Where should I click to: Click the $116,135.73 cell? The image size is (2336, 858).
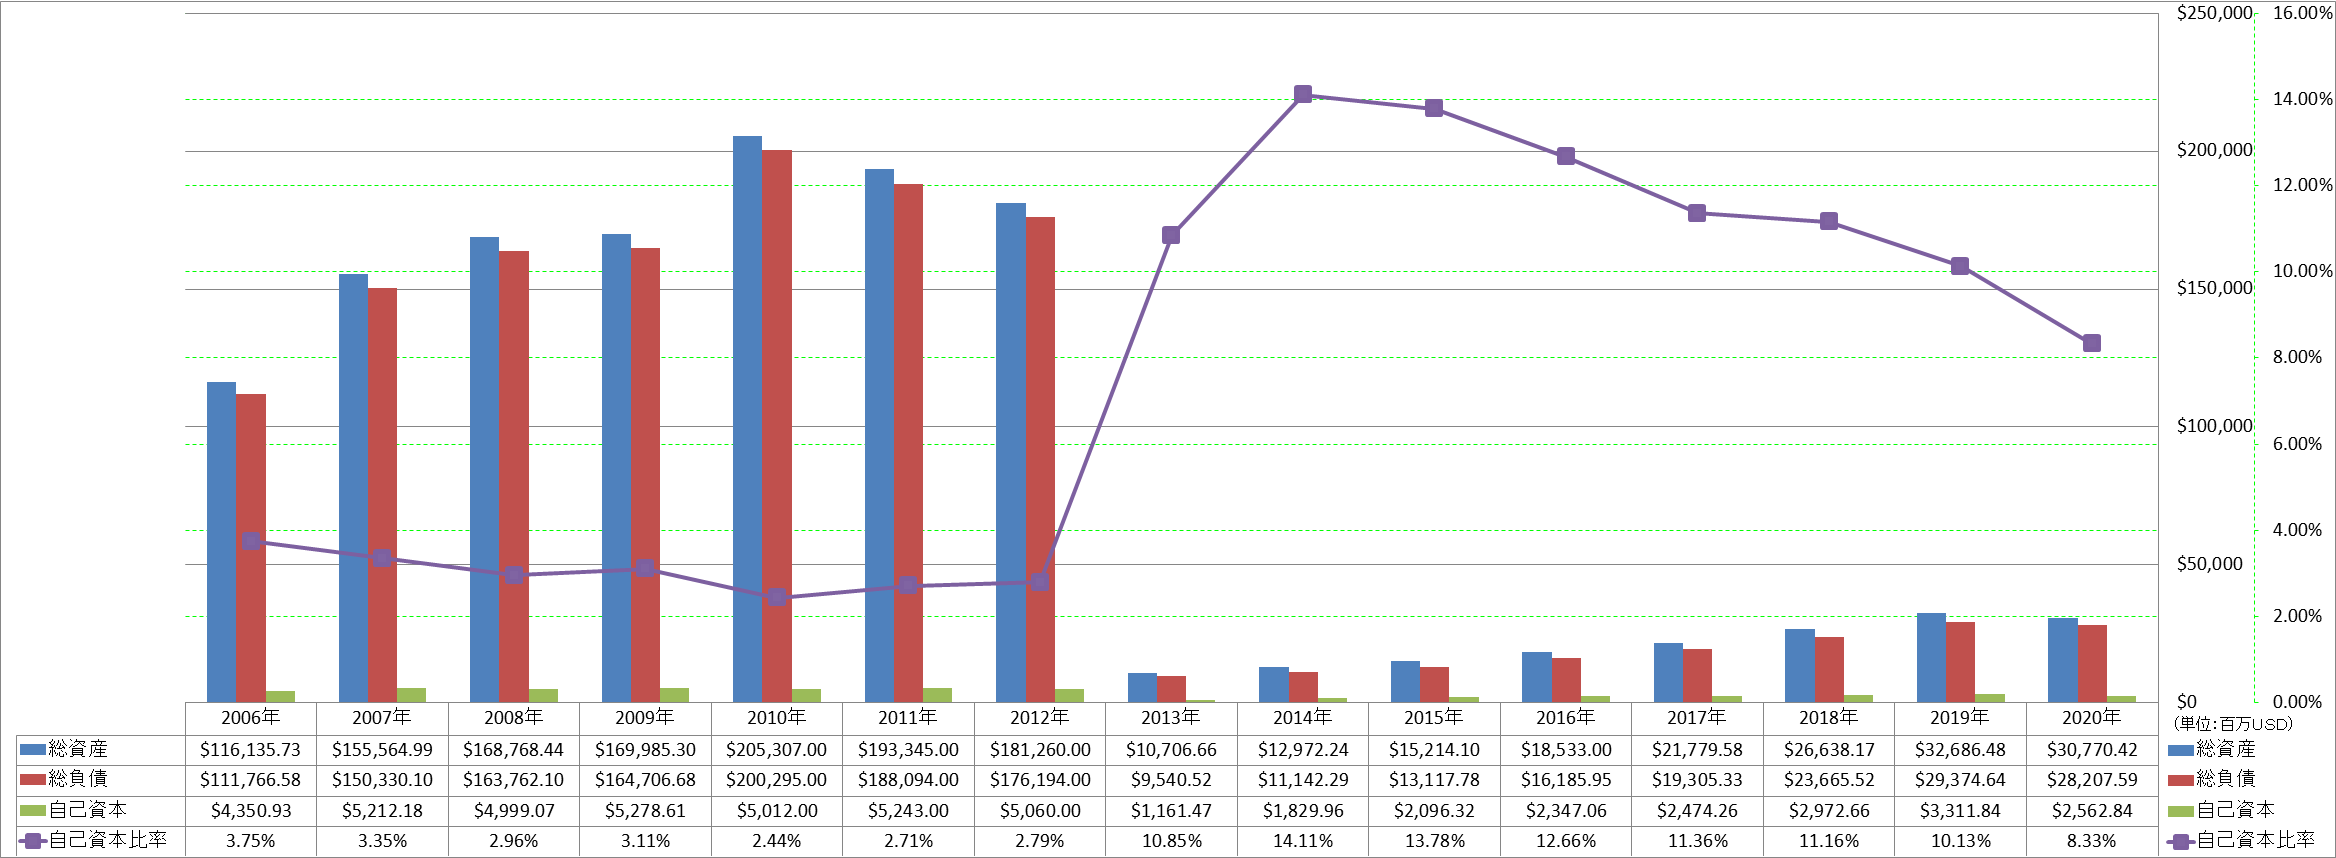[251, 750]
